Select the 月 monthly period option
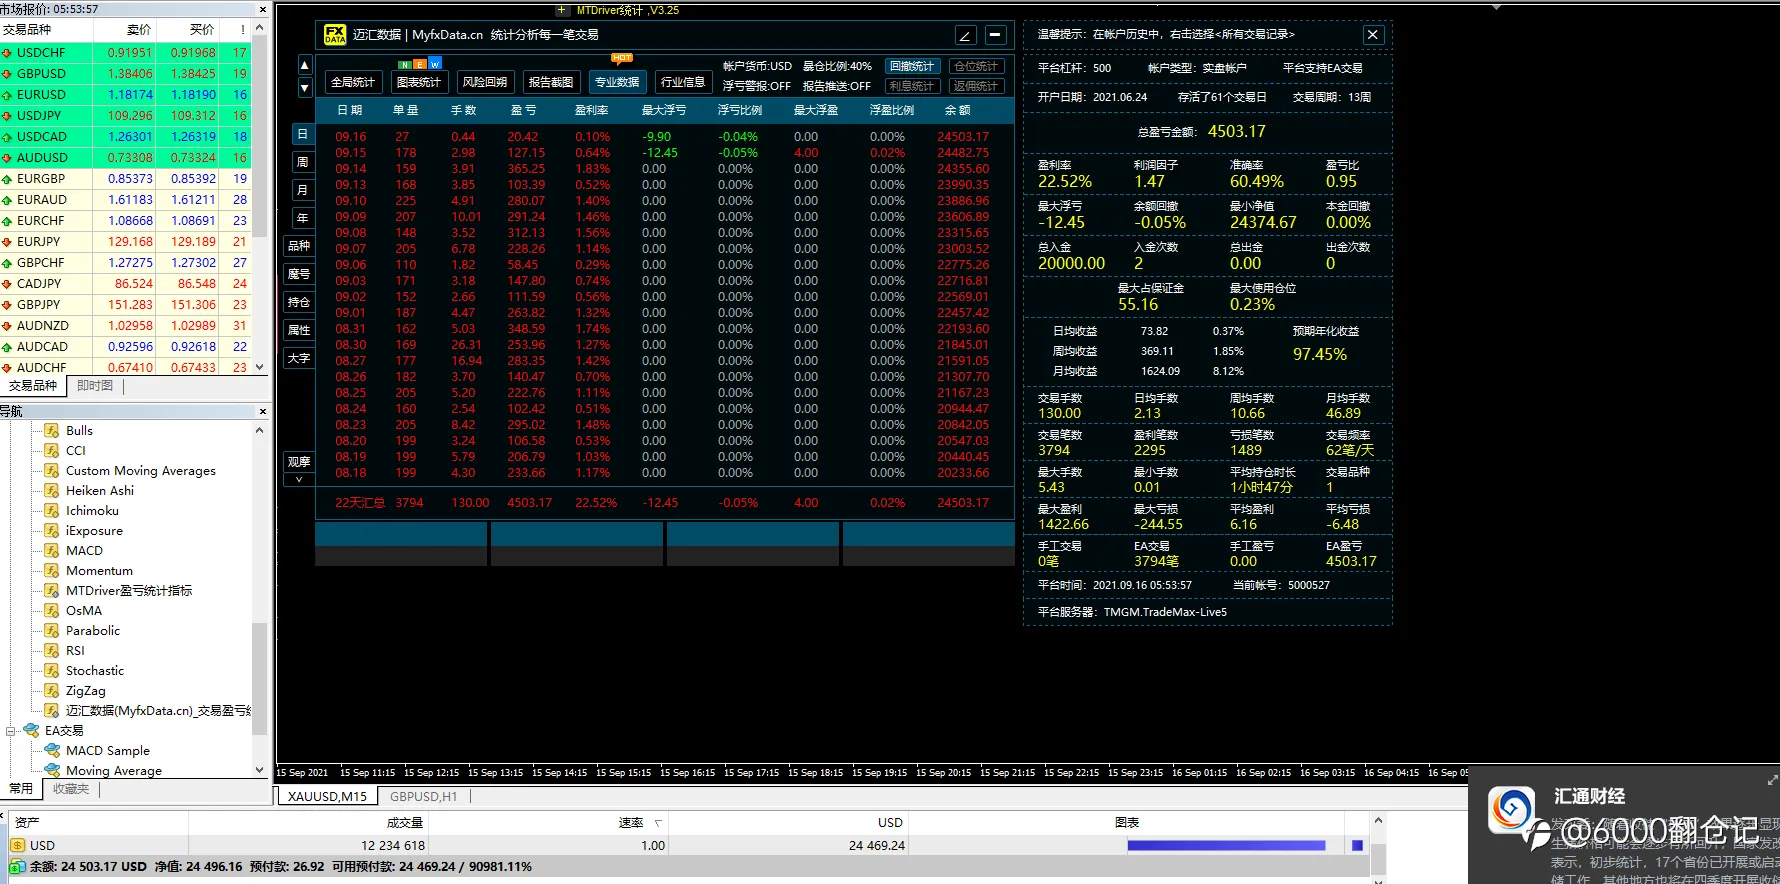 point(302,190)
